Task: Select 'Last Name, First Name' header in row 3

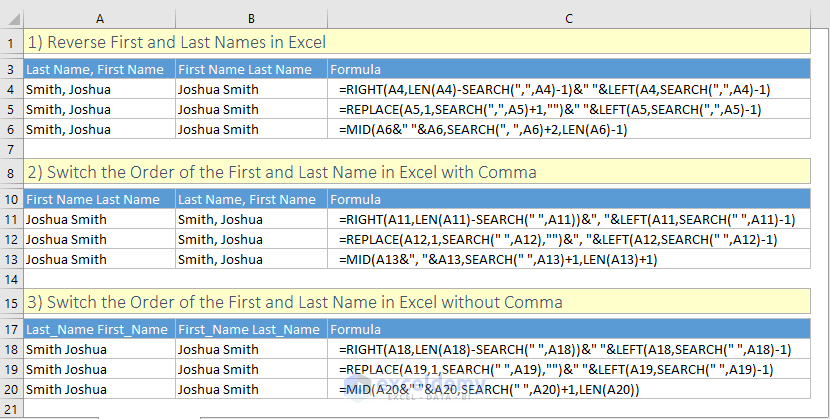Action: (x=100, y=69)
